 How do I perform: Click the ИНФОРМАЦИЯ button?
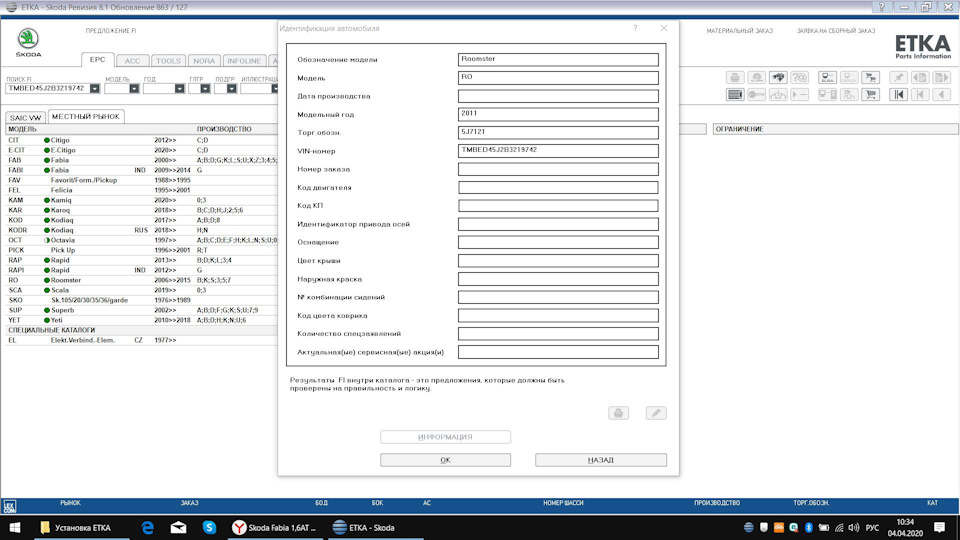click(x=445, y=437)
